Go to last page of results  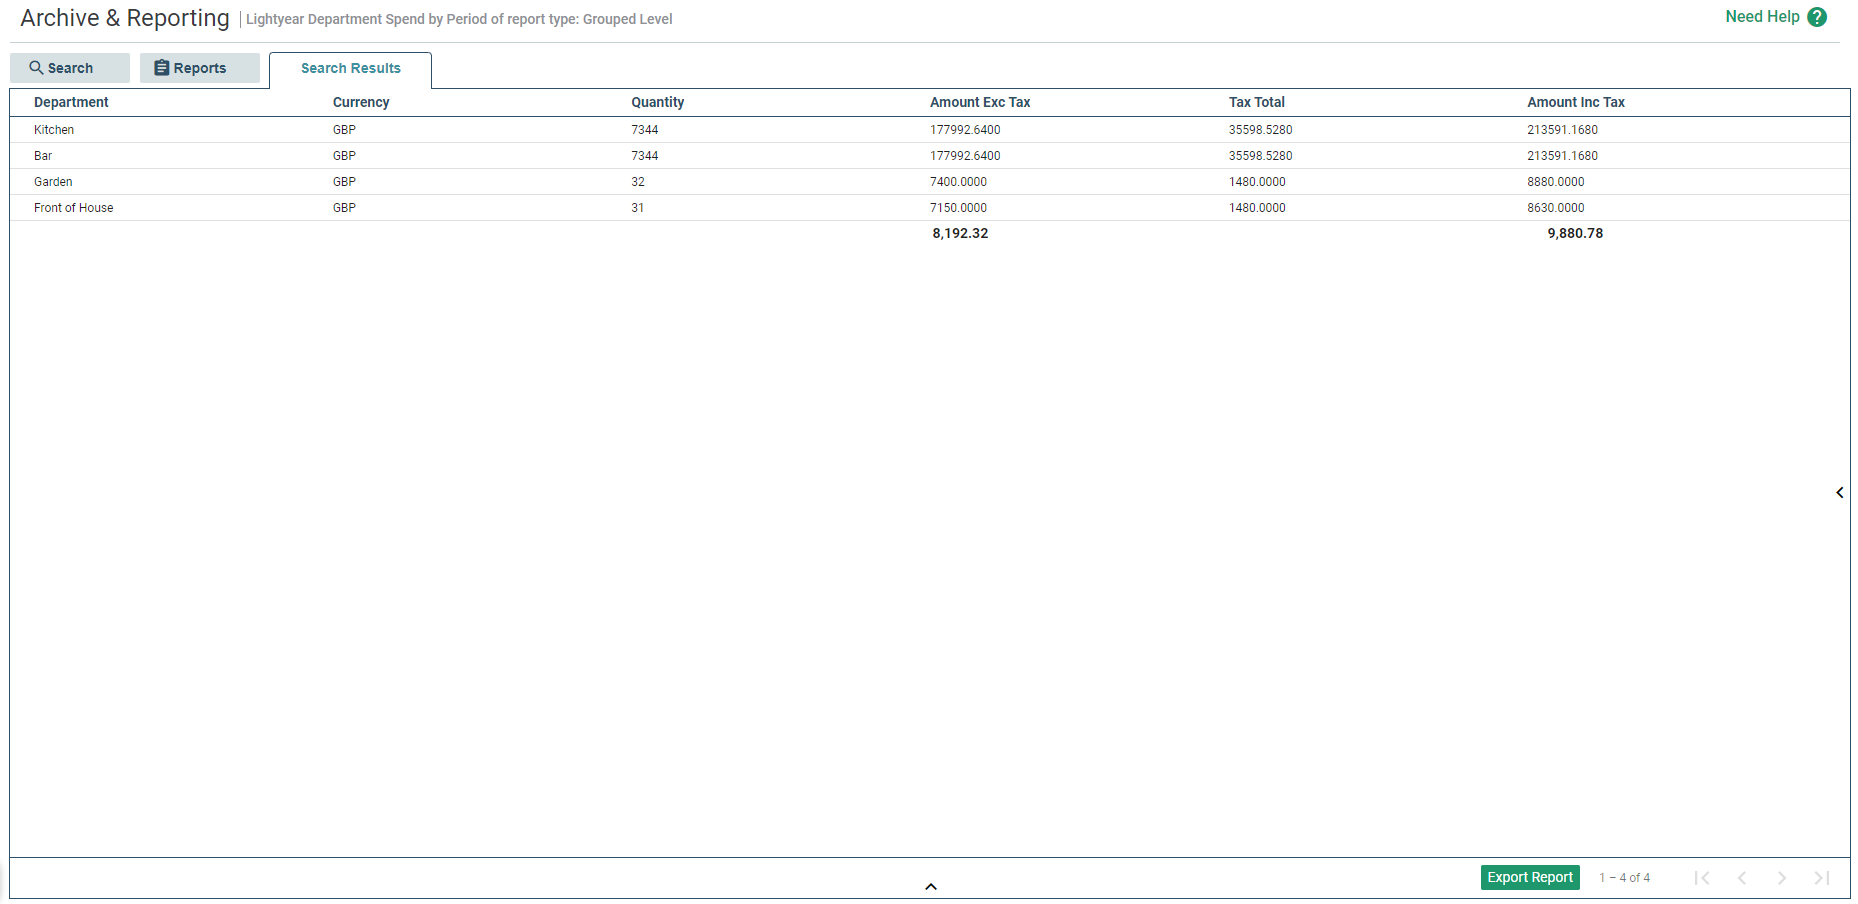pos(1822,878)
